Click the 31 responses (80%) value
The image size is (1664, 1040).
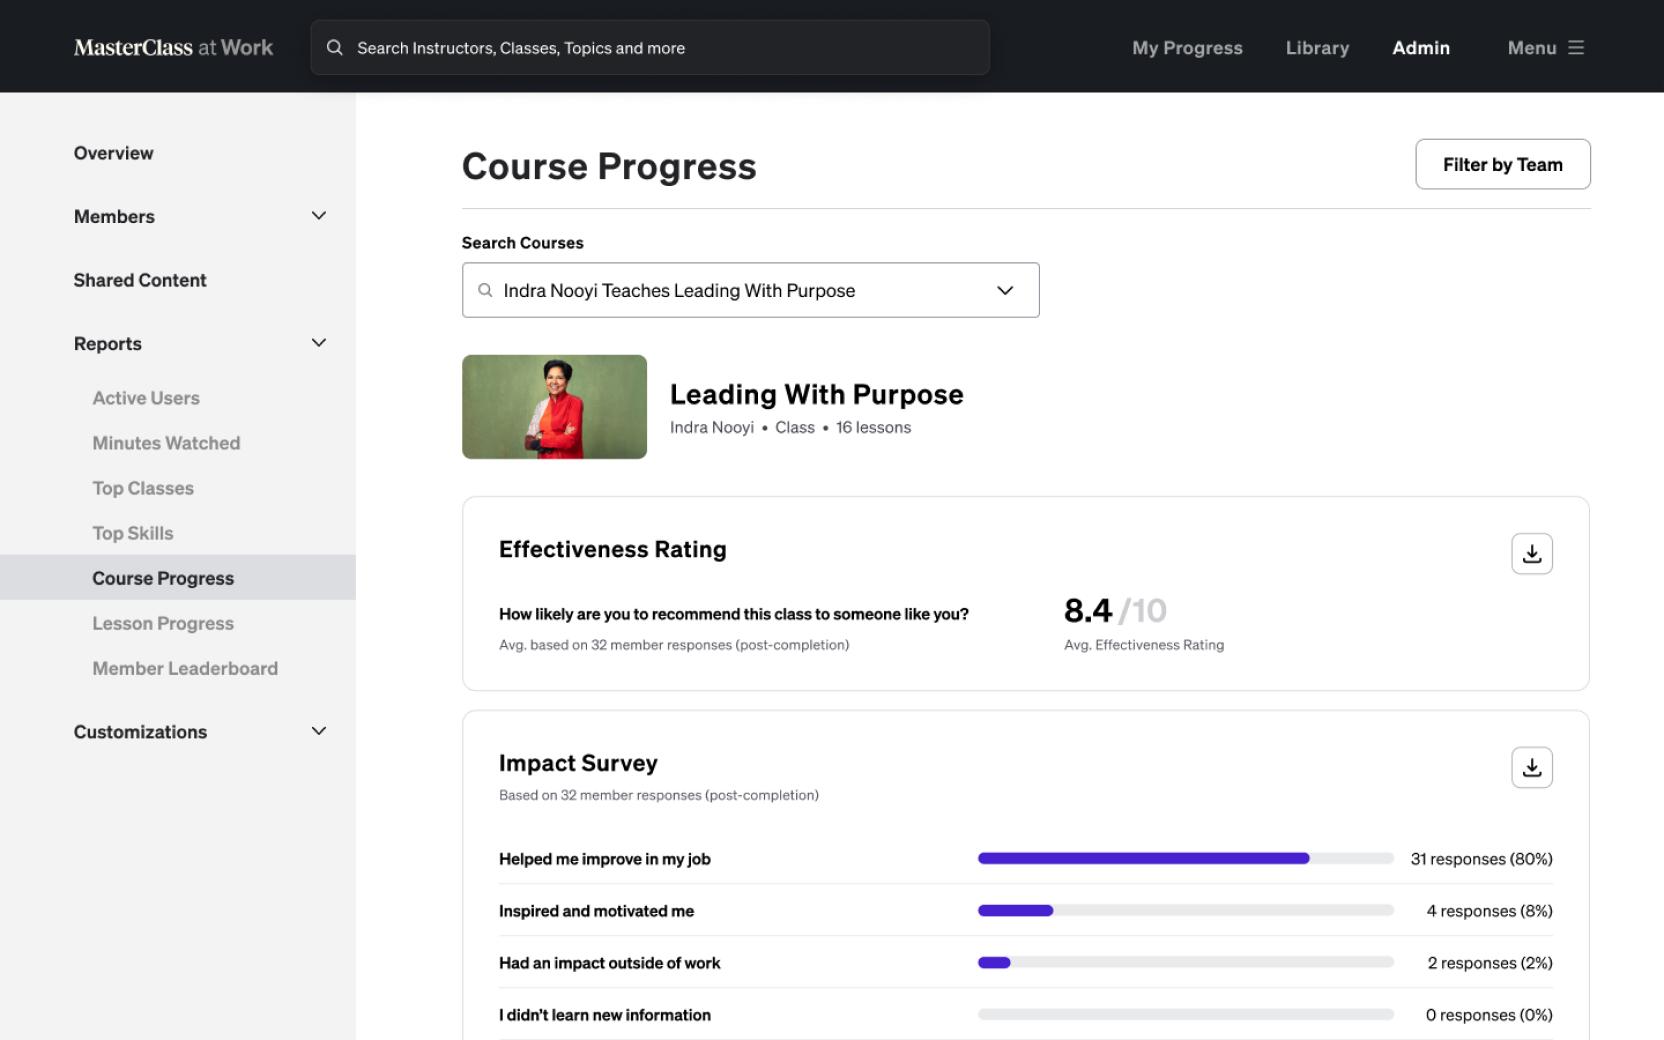tap(1481, 859)
